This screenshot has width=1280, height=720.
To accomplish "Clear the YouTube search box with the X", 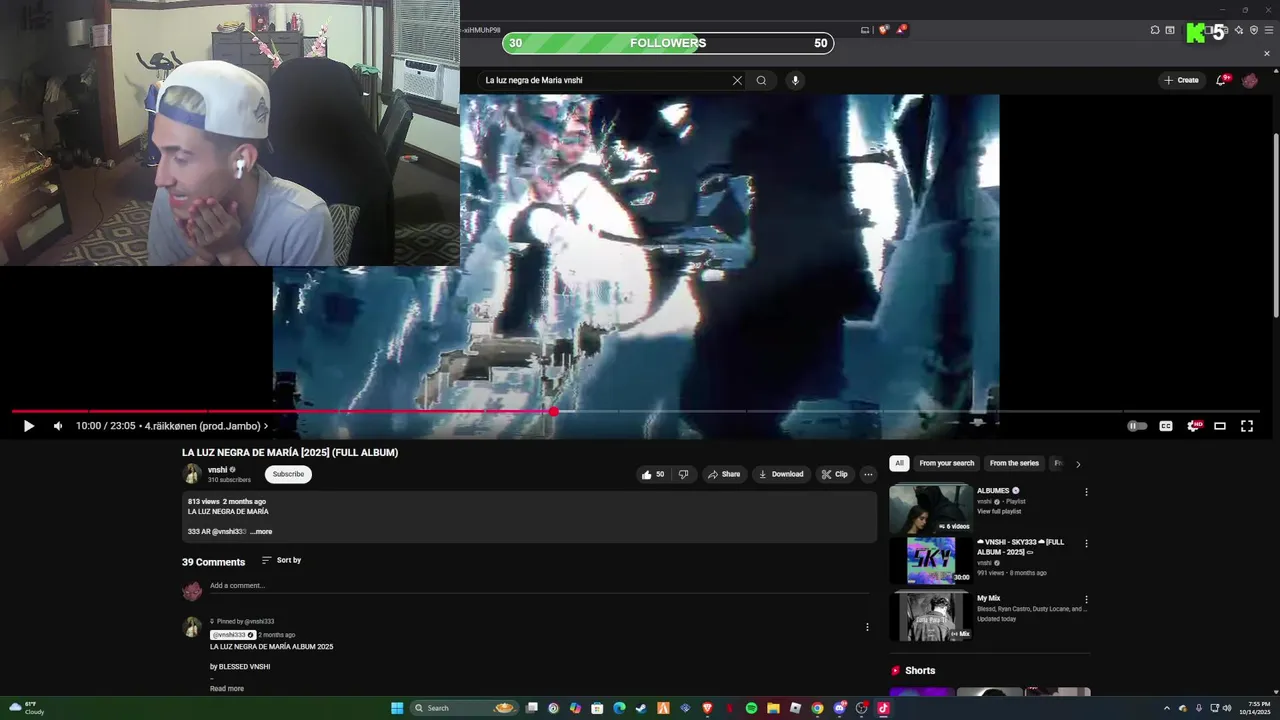I will 737,80.
